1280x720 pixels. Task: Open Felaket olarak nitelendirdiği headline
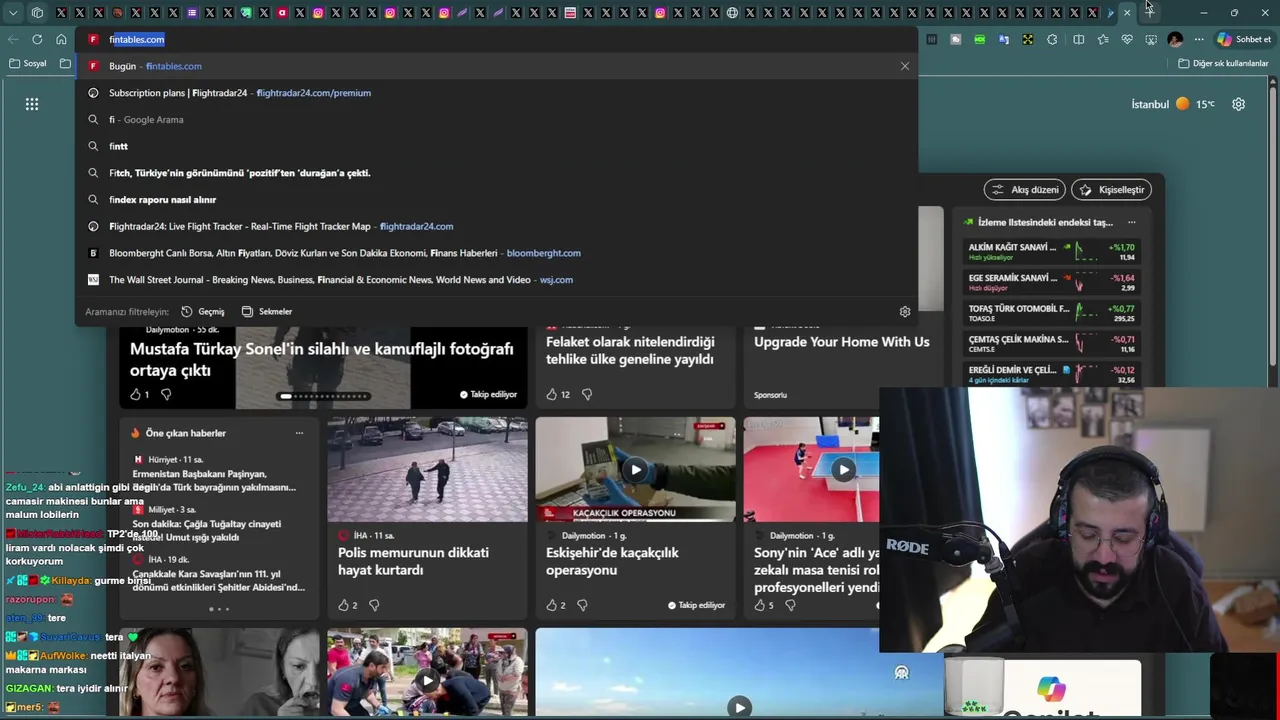[x=630, y=350]
